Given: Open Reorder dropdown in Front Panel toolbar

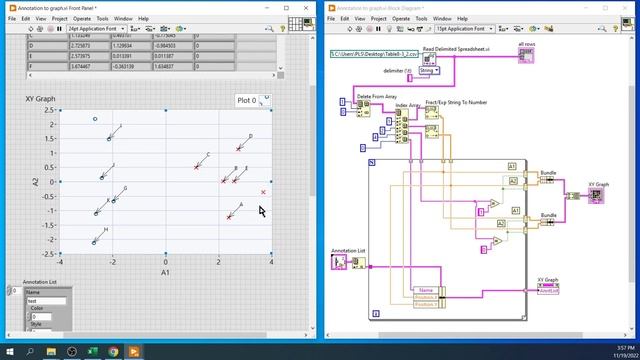Looking at the screenshot, I should (x=180, y=29).
